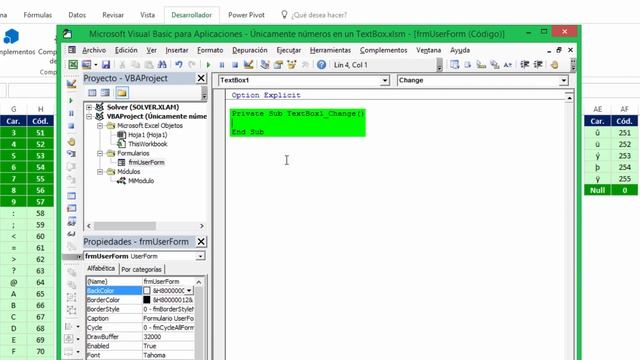
Task: Select Excel's Power Pivot ribbon tab
Action: [x=246, y=15]
